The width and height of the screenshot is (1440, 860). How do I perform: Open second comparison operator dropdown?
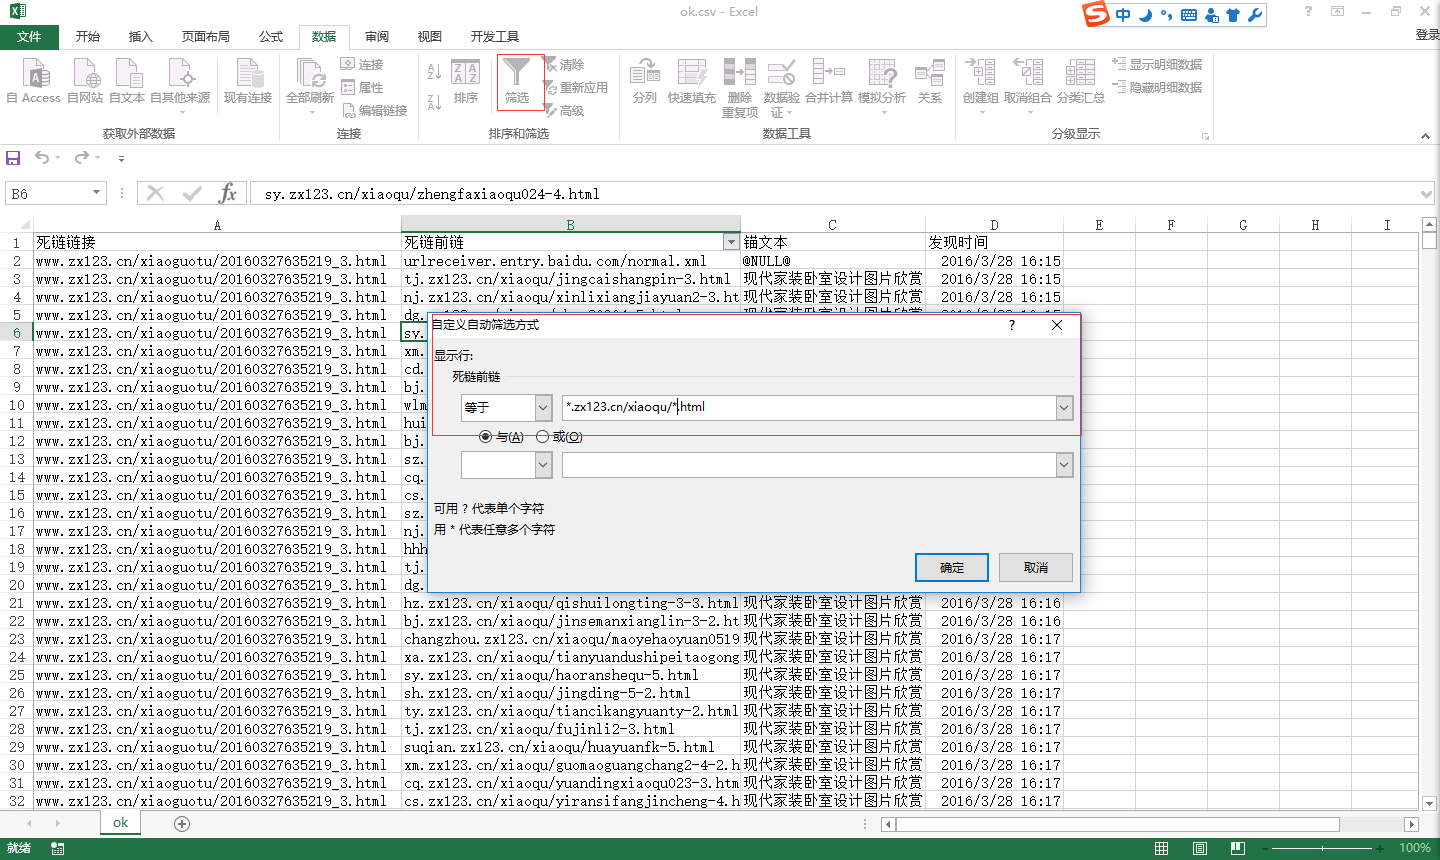click(543, 465)
